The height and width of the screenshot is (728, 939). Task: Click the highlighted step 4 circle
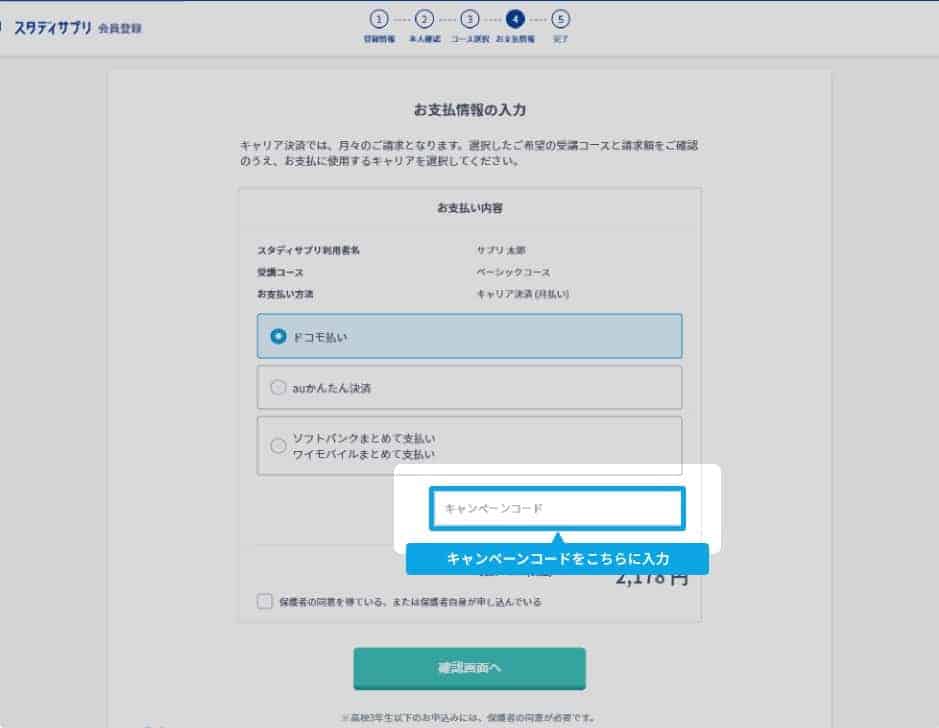pos(515,19)
